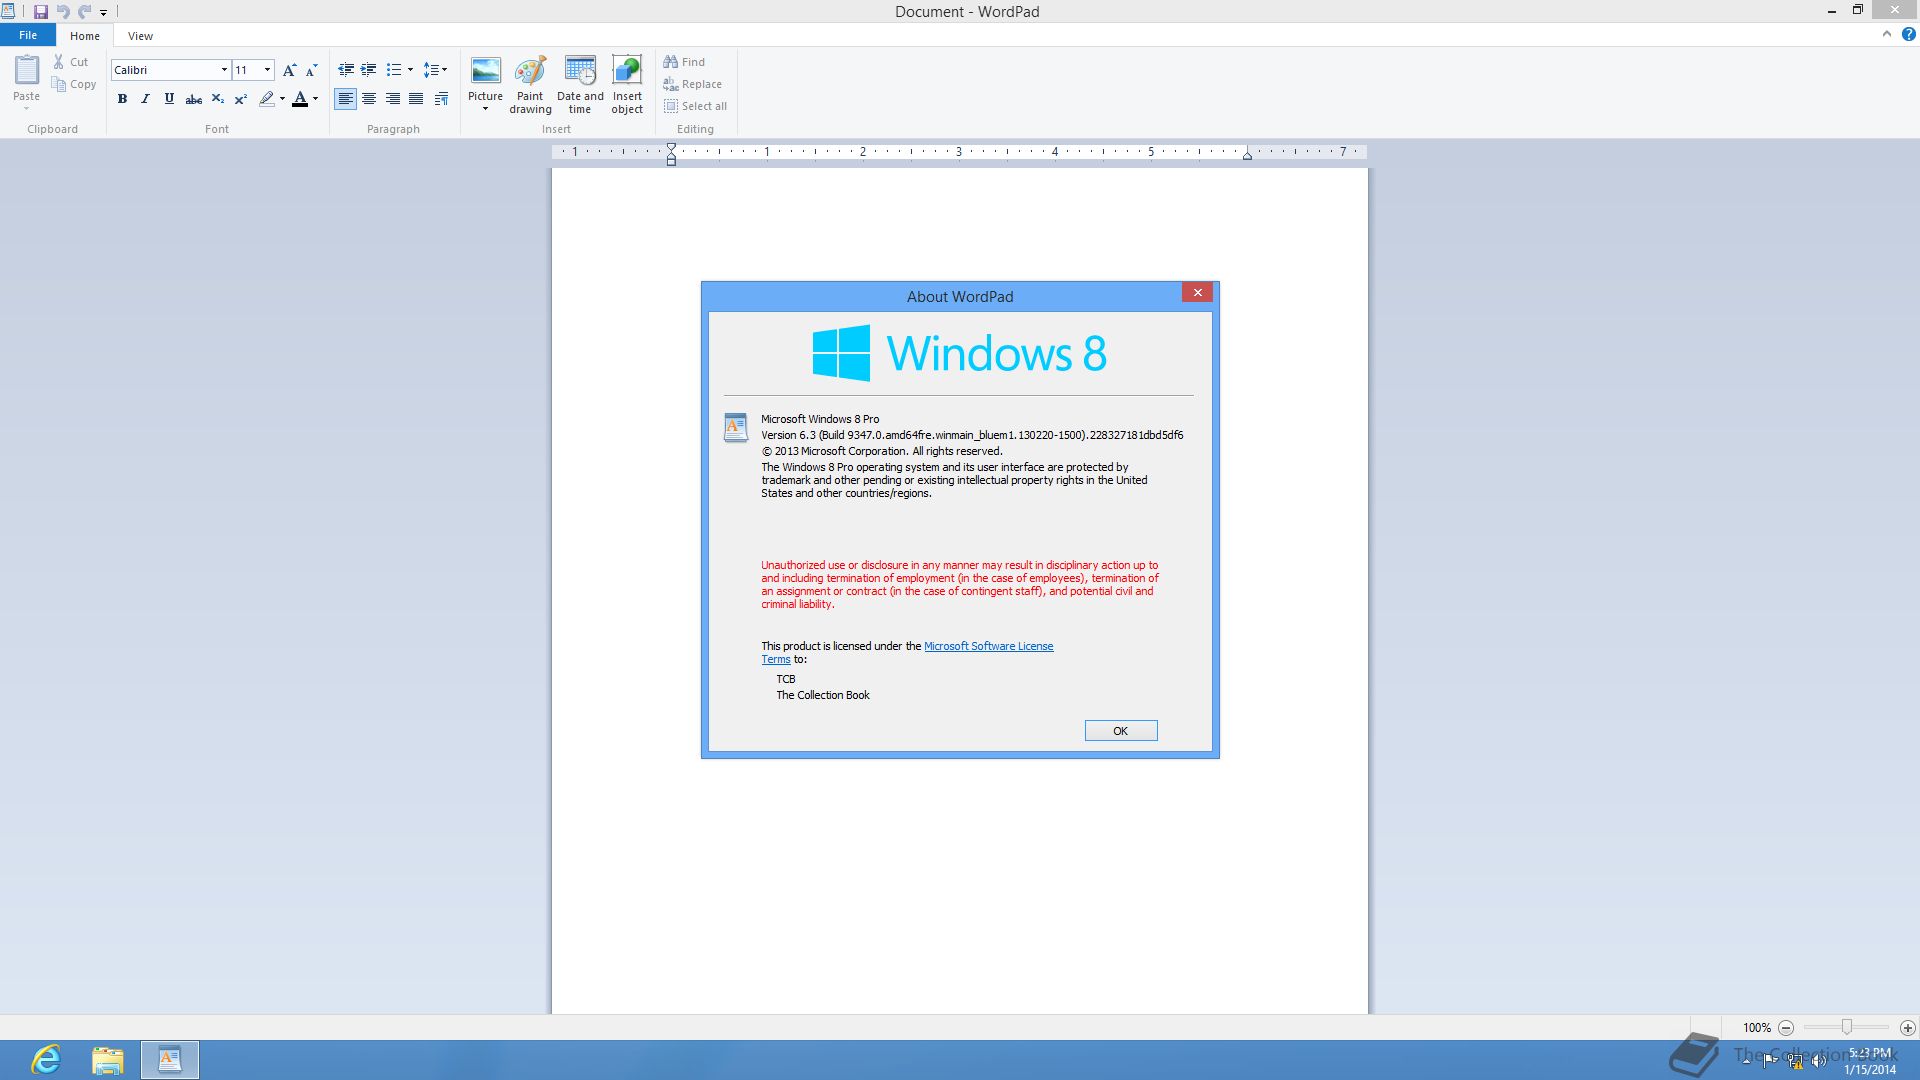Click the Redo arrow icon
1920x1080 pixels.
tap(85, 12)
